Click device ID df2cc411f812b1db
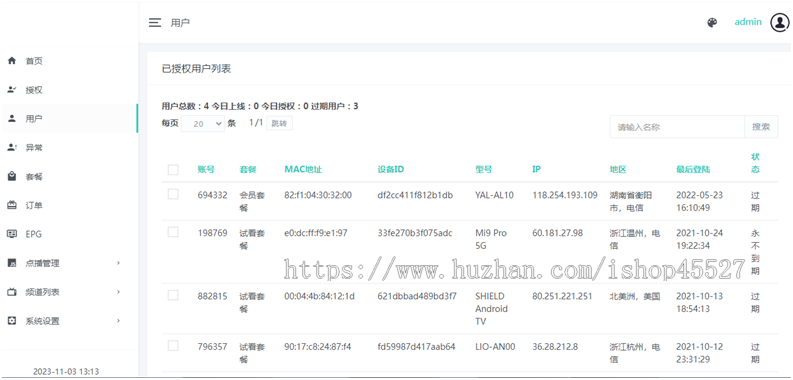 415,195
